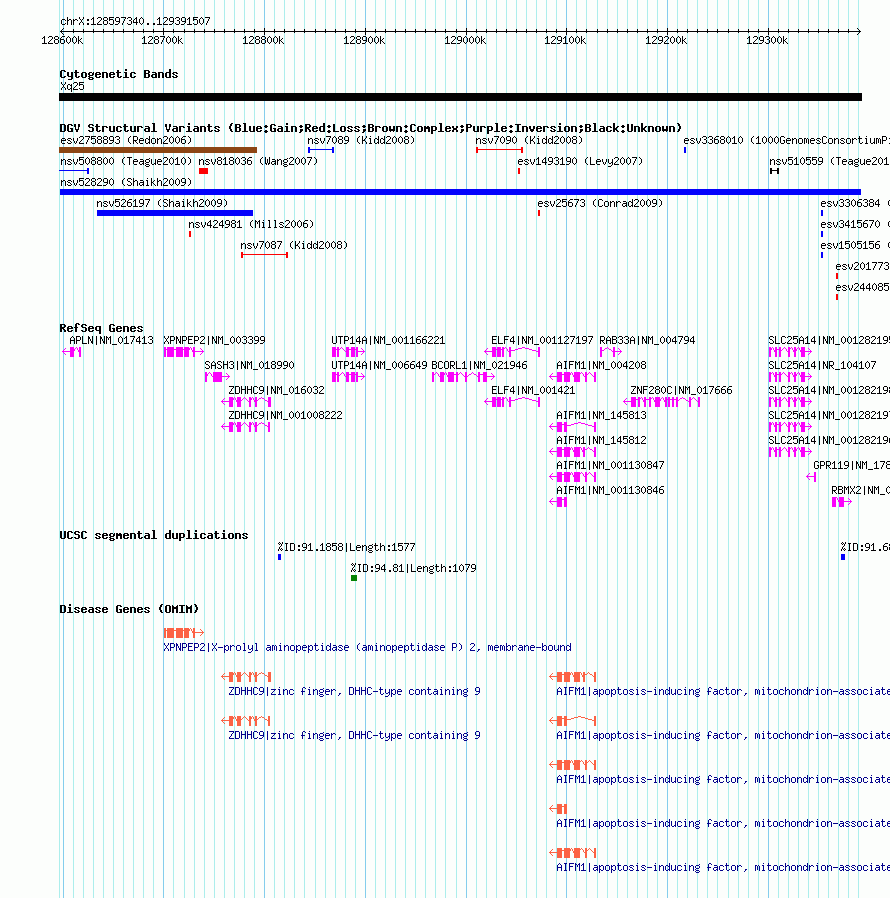Select the Cytogenetic Bands track title

[x=119, y=74]
